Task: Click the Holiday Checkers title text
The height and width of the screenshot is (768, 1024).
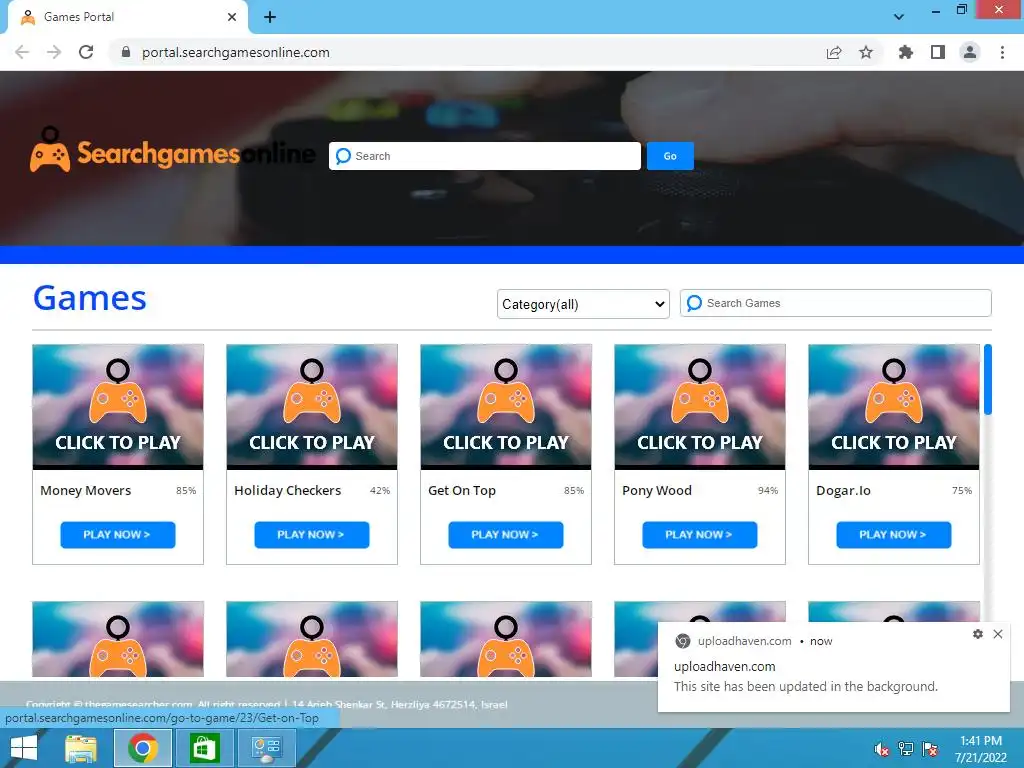Action: coord(287,490)
